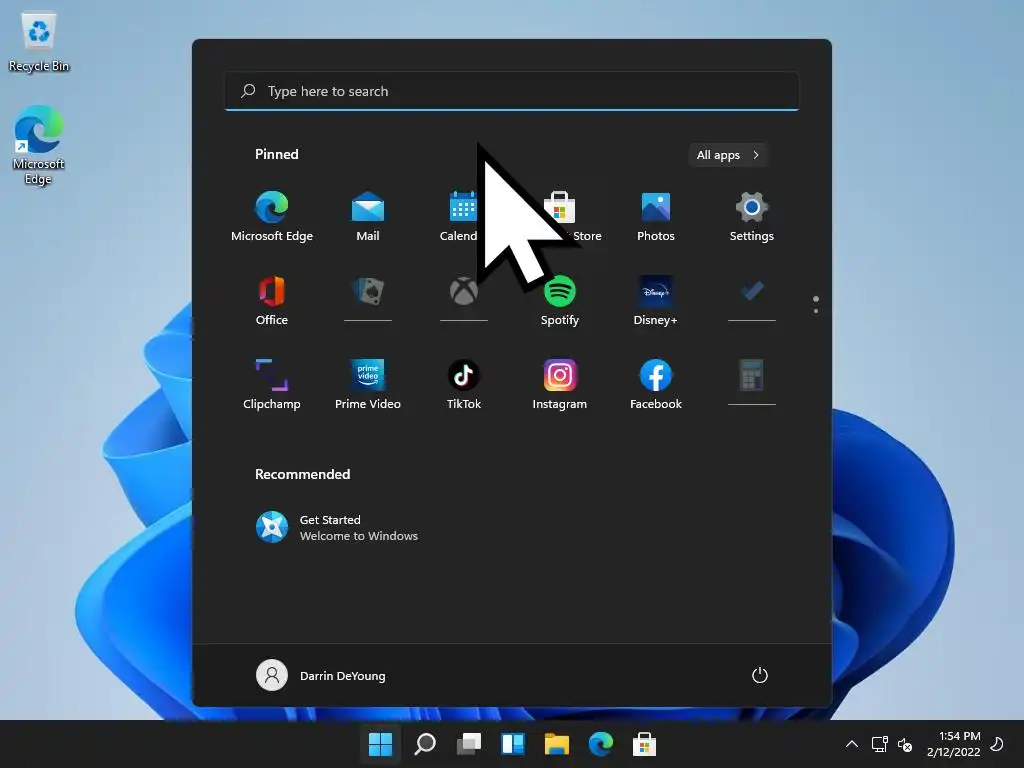Open the Photos app
Viewport: 1024px width, 768px height.
tap(656, 217)
